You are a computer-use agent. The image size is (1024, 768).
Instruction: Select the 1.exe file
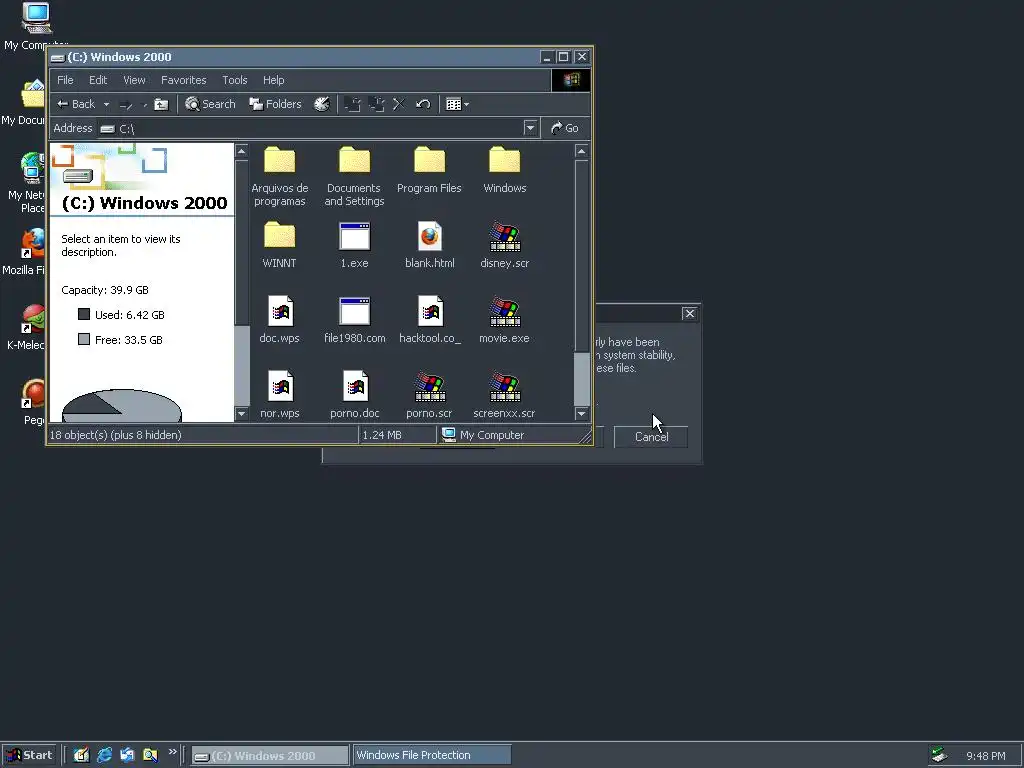tap(355, 245)
